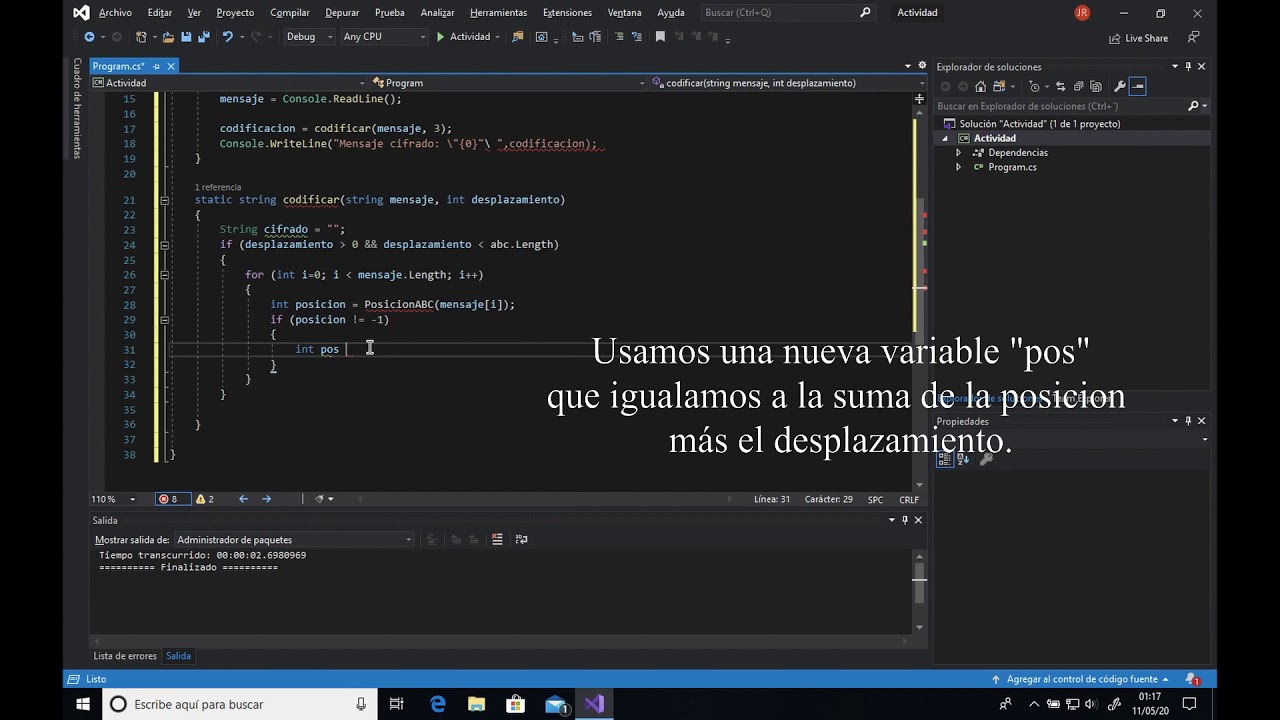Screen dimensions: 1280x720
Task: Open the Archivo menu
Action: pos(115,13)
